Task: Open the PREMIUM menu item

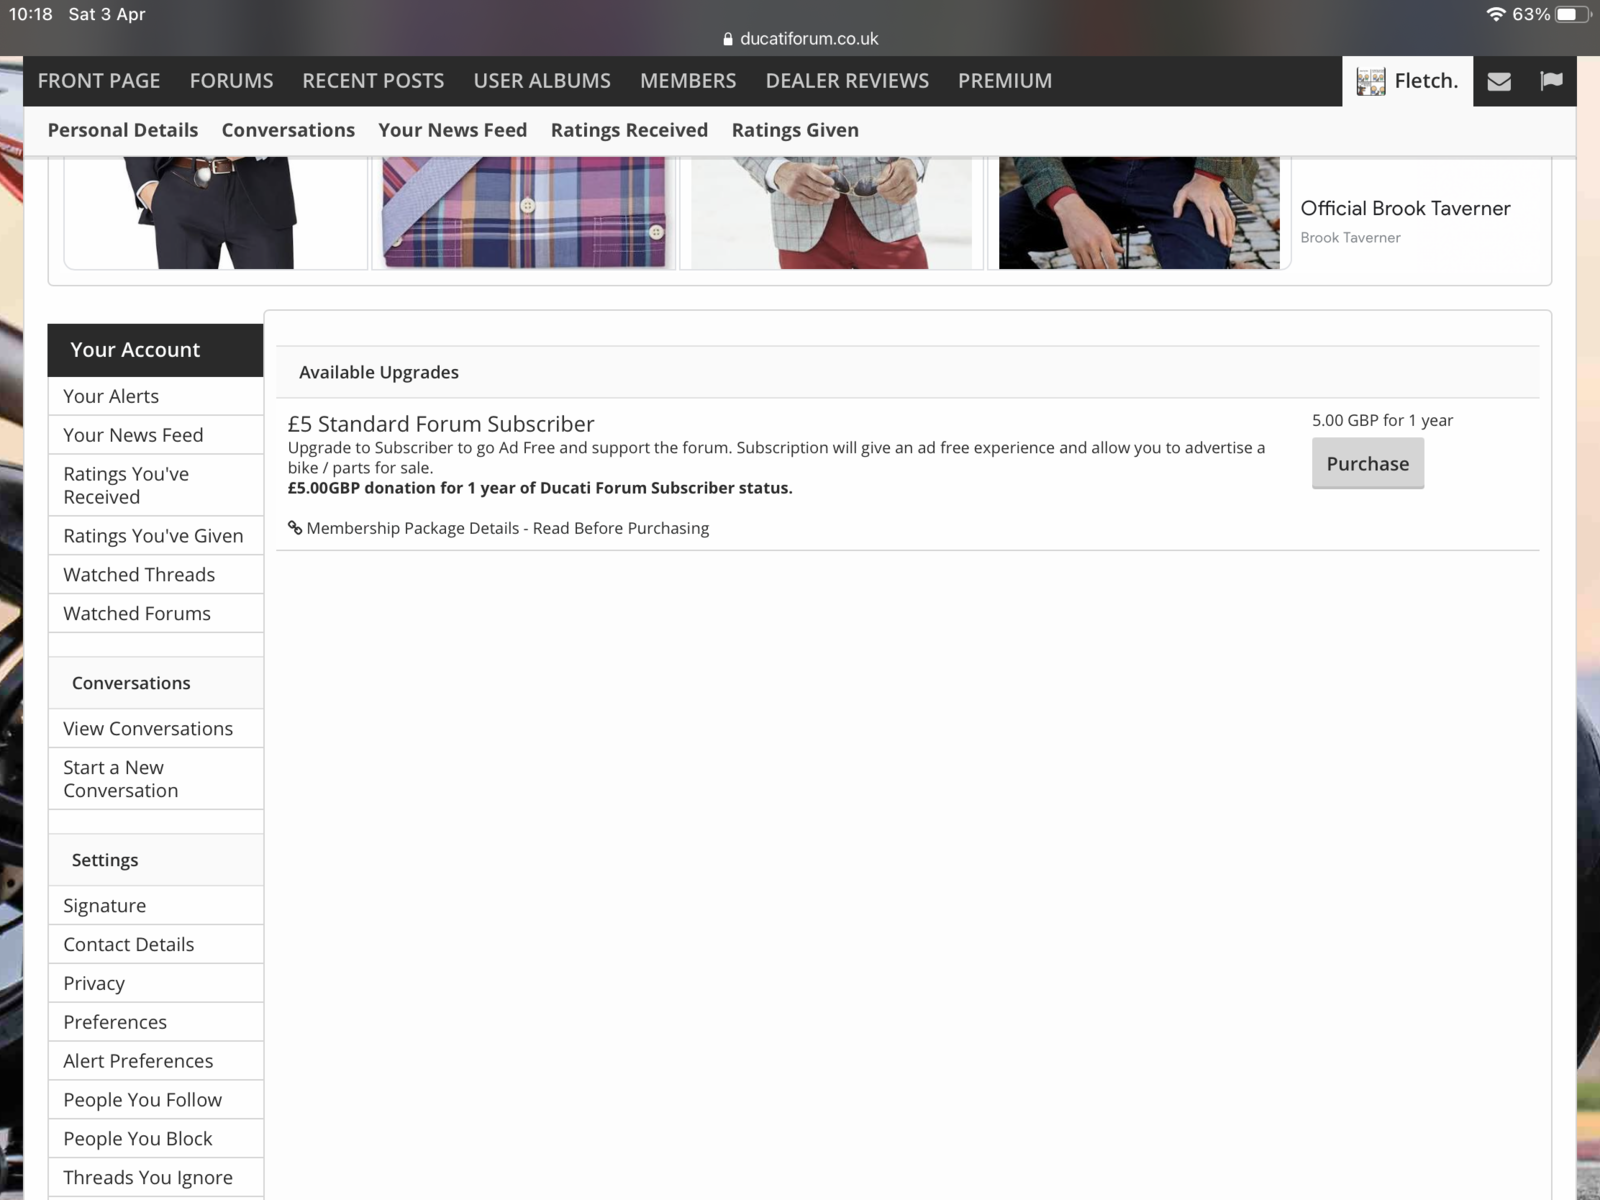Action: (x=1004, y=81)
